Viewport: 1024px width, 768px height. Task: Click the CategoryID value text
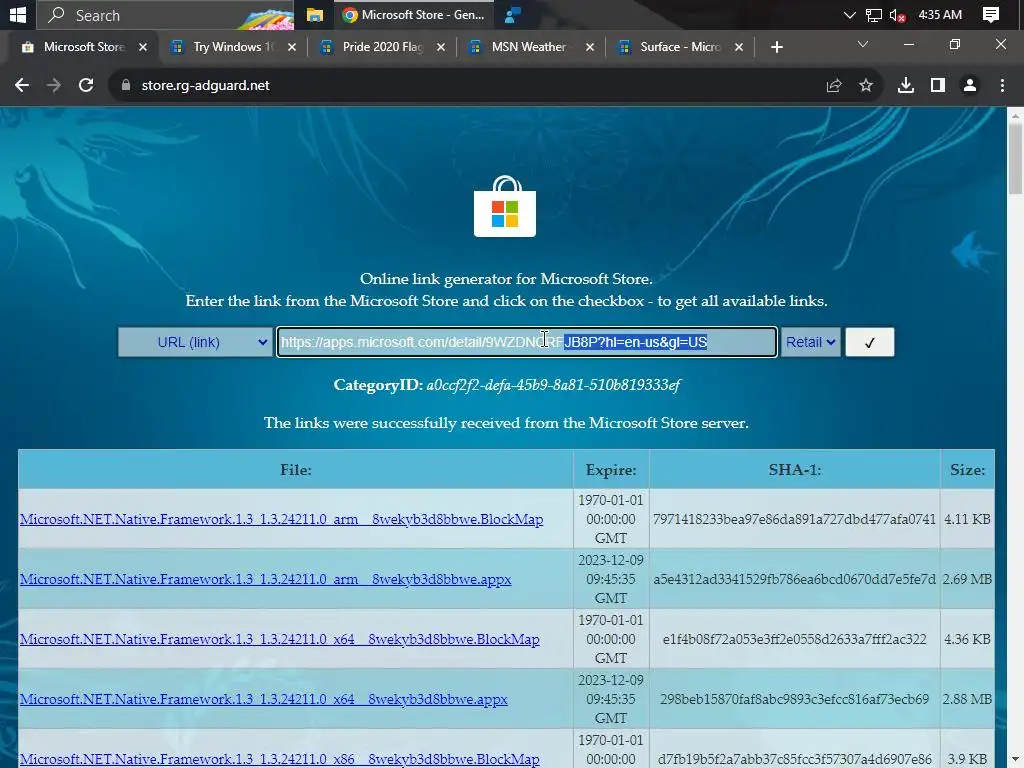pos(553,385)
